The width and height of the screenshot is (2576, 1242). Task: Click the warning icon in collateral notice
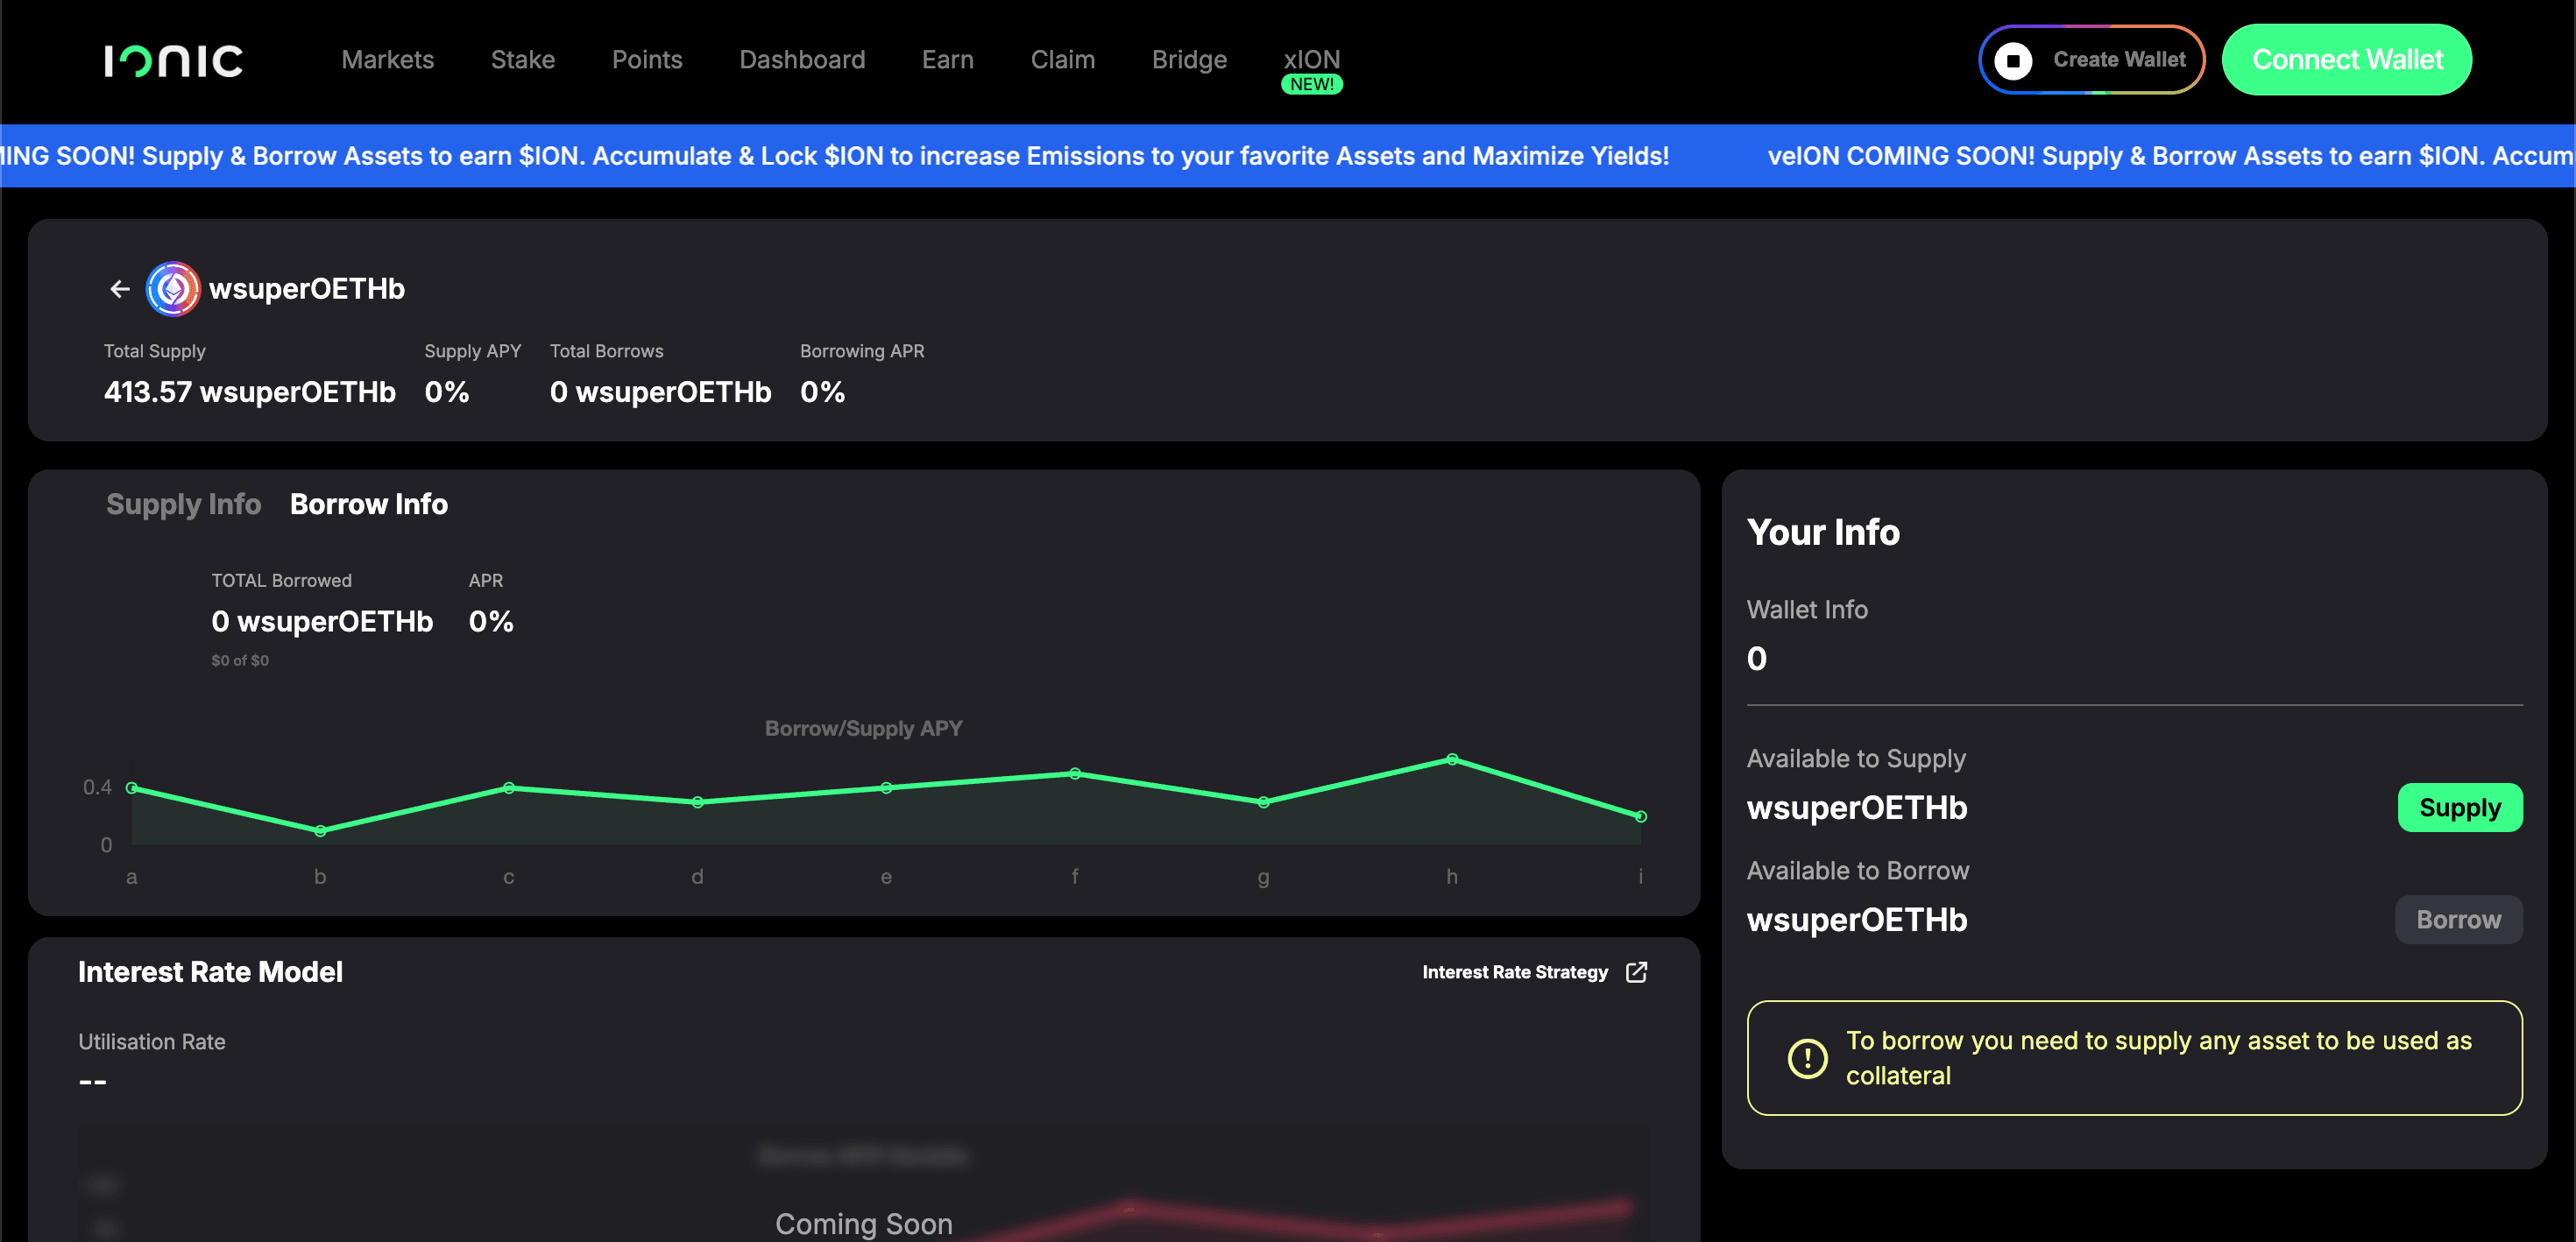click(x=1807, y=1058)
